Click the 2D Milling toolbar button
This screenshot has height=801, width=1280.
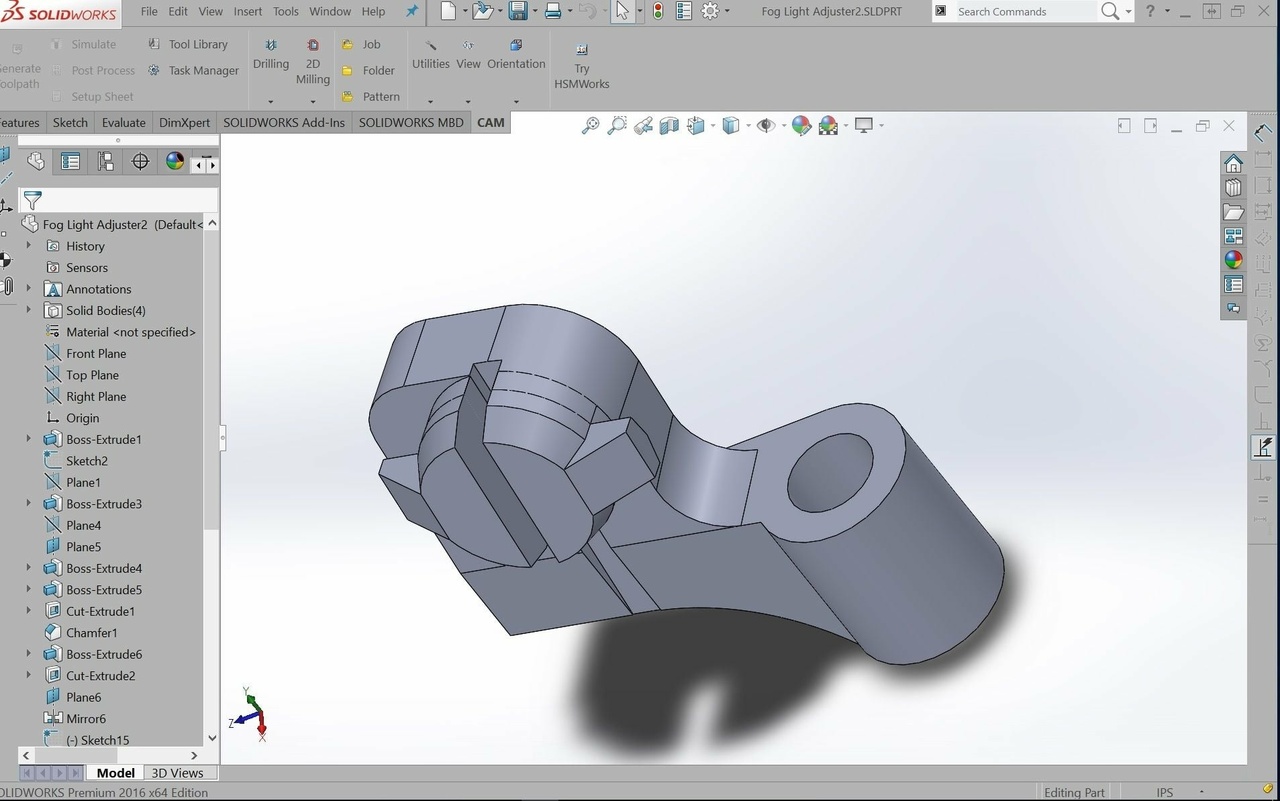click(x=313, y=62)
